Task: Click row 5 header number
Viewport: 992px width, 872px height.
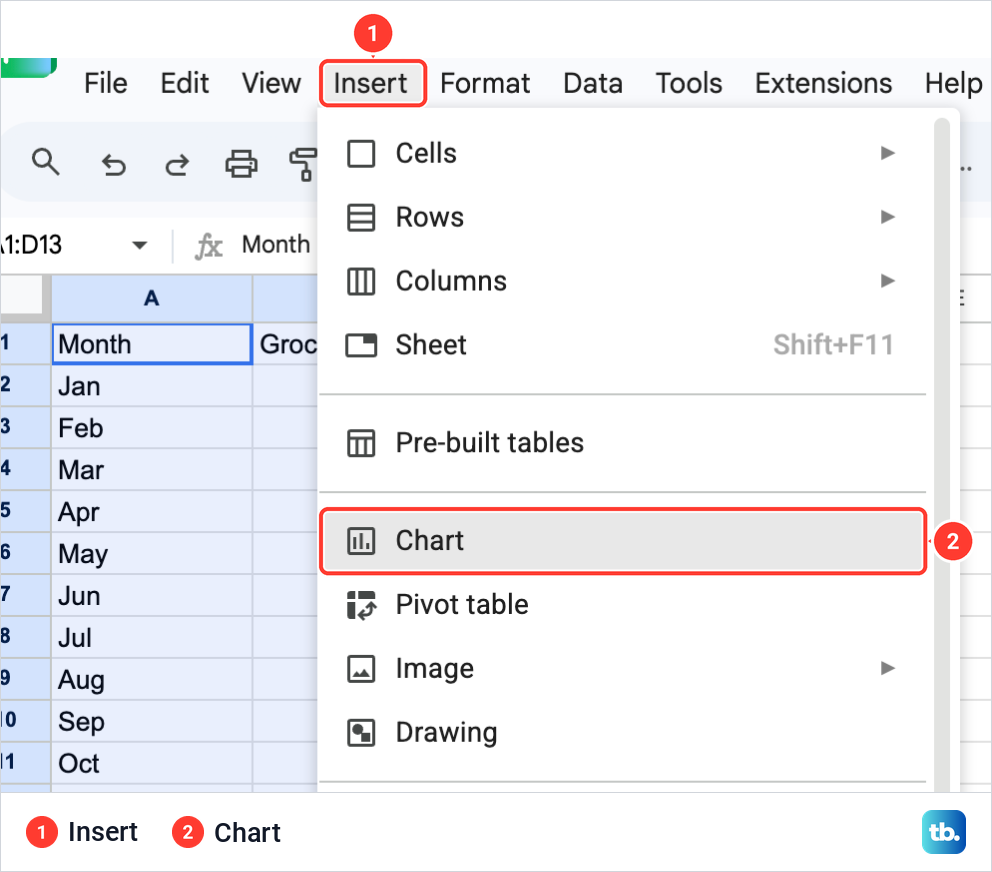Action: (25, 511)
